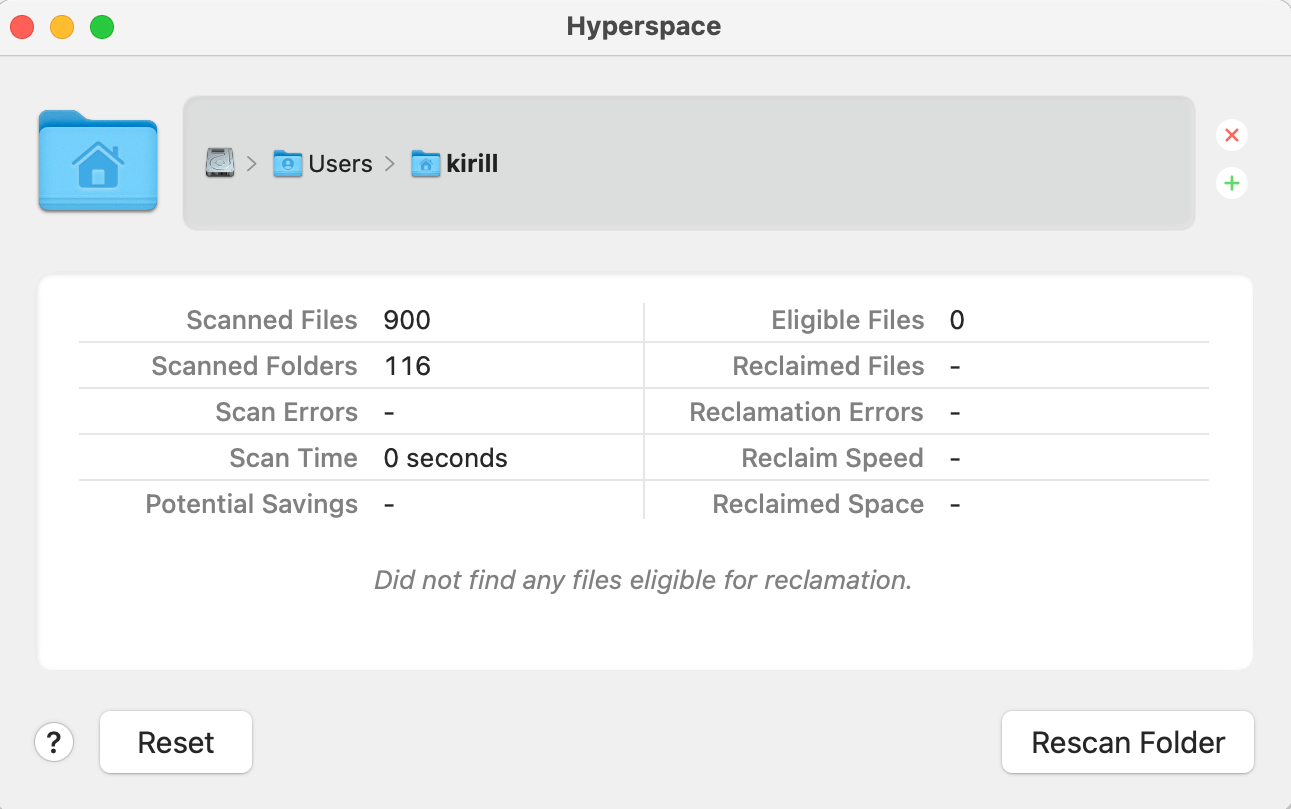Select the Users folder icon in the breadcrumb

[288, 162]
